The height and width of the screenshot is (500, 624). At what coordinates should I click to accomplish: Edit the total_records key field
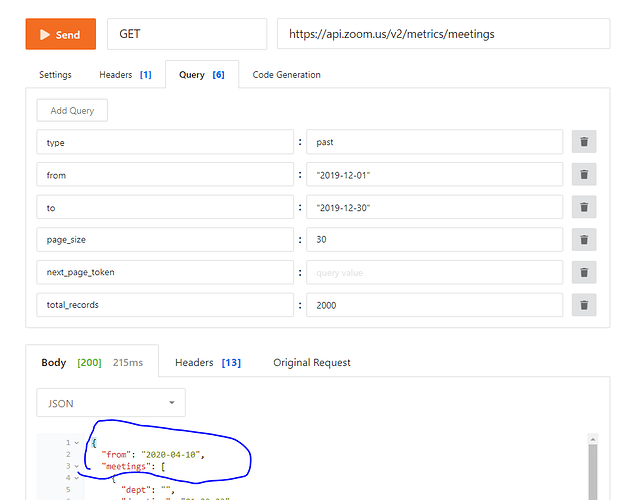coord(165,305)
